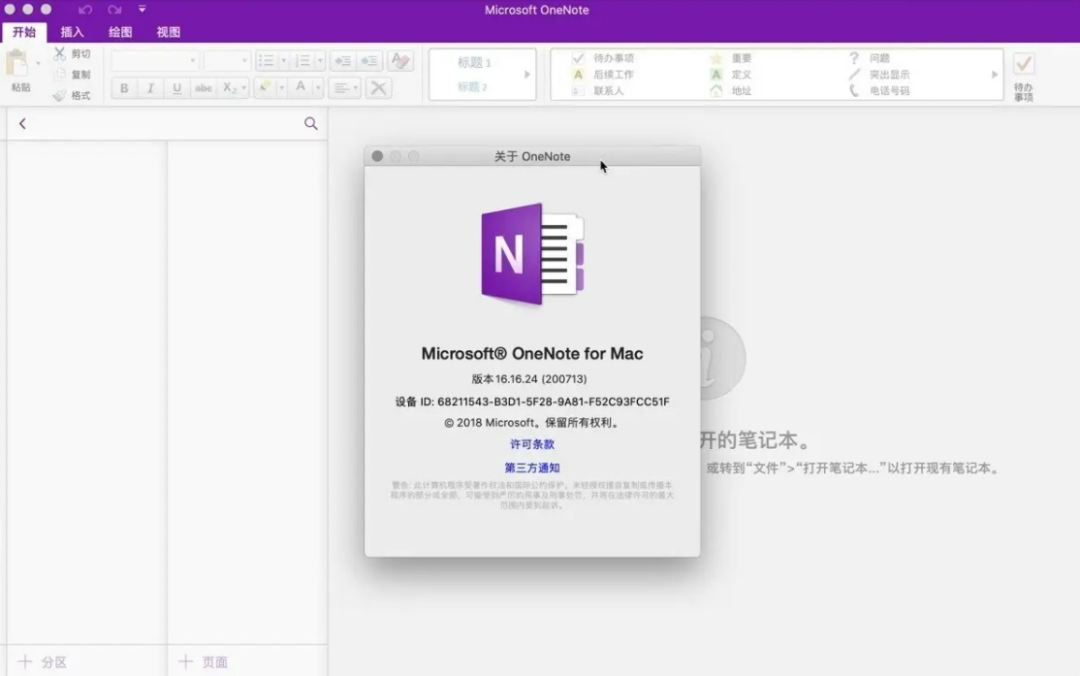Open highlight color dropdown arrow
The image size is (1080, 676).
[281, 88]
